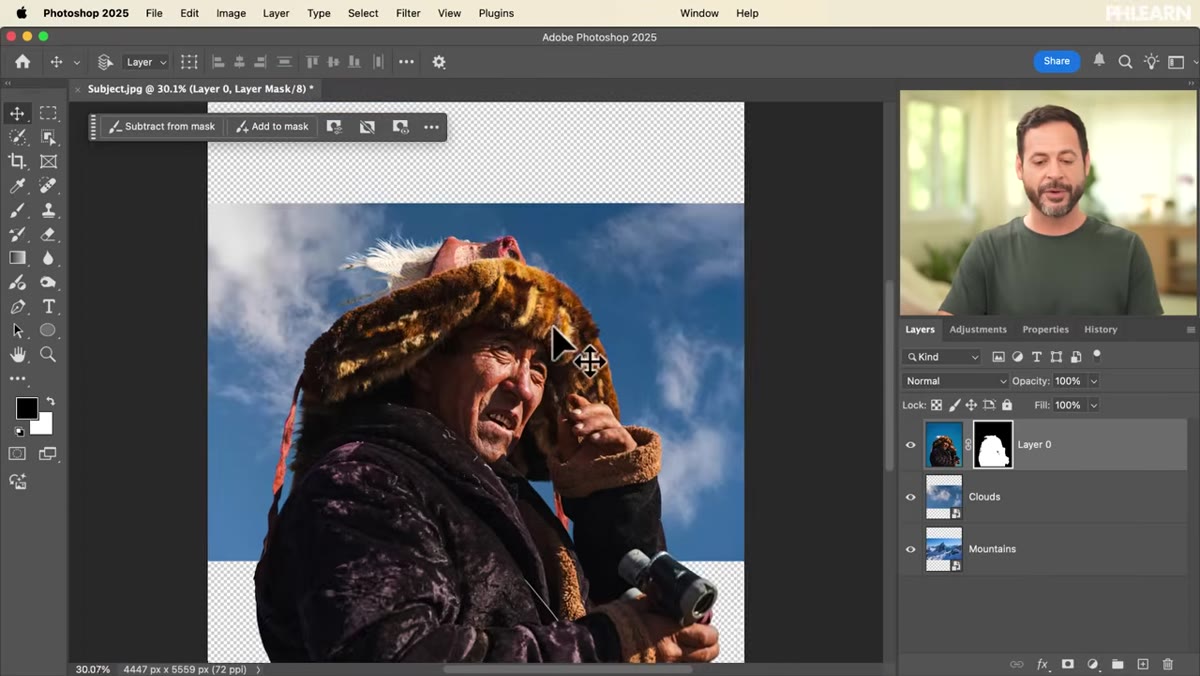Select the Type tool
This screenshot has height=676, width=1200.
point(48,307)
